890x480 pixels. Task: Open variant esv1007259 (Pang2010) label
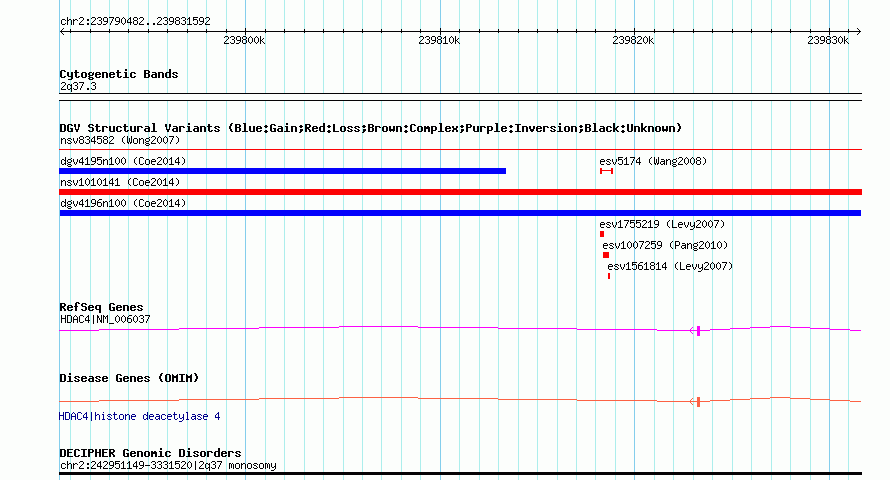point(665,245)
